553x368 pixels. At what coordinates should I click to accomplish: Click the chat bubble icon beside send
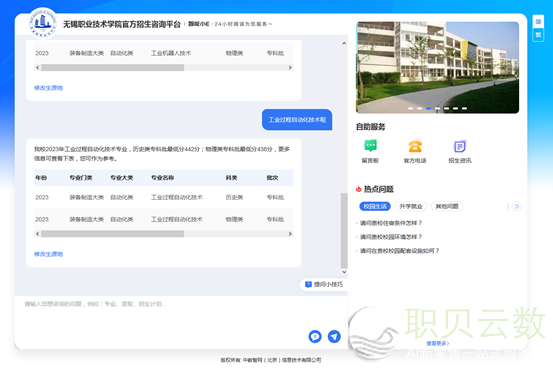pyautogui.click(x=315, y=336)
